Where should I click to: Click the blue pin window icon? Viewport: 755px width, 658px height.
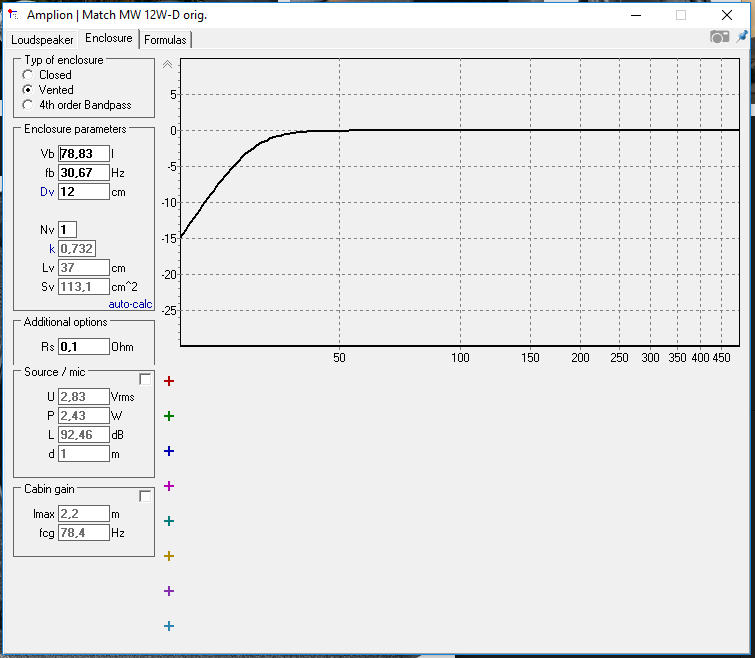coord(742,36)
